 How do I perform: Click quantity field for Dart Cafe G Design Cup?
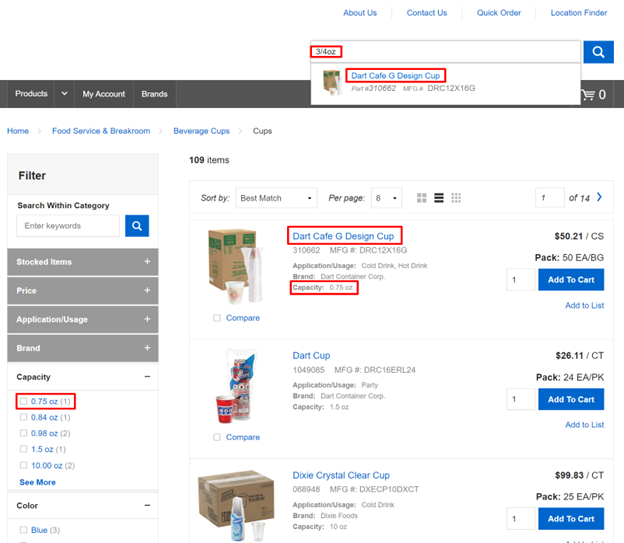click(521, 279)
